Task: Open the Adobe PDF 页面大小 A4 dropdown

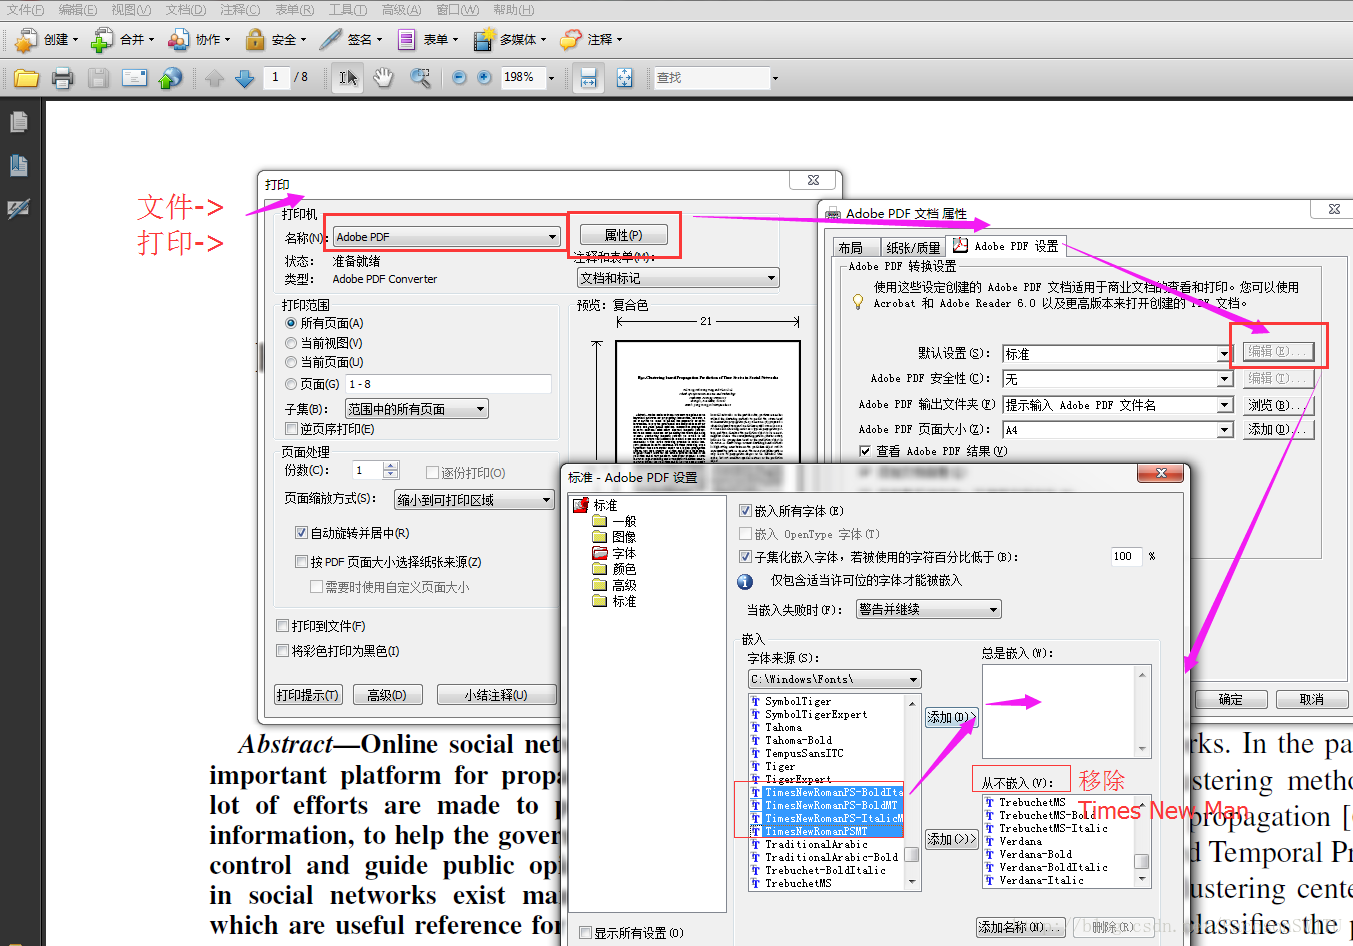Action: click(x=1117, y=430)
